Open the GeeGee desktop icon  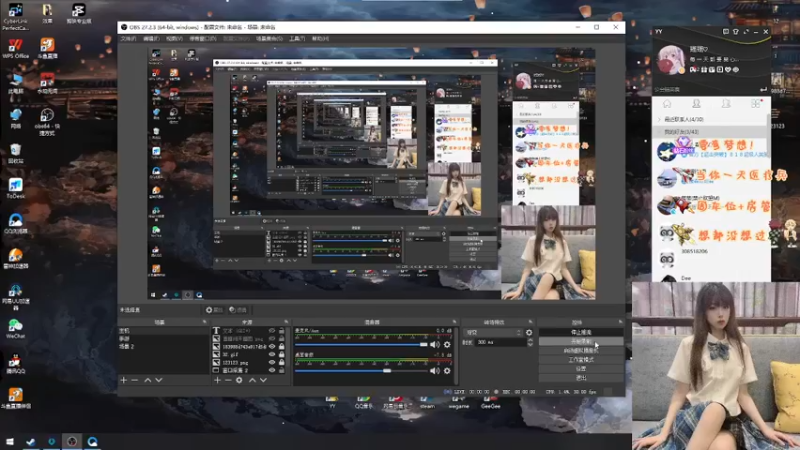(491, 403)
